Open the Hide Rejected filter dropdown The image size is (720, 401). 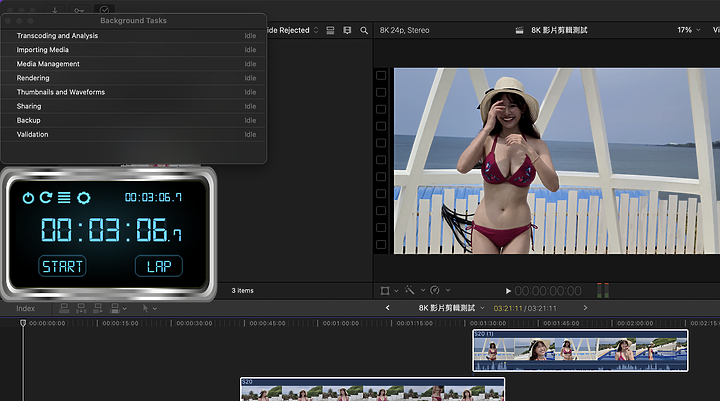tap(293, 30)
